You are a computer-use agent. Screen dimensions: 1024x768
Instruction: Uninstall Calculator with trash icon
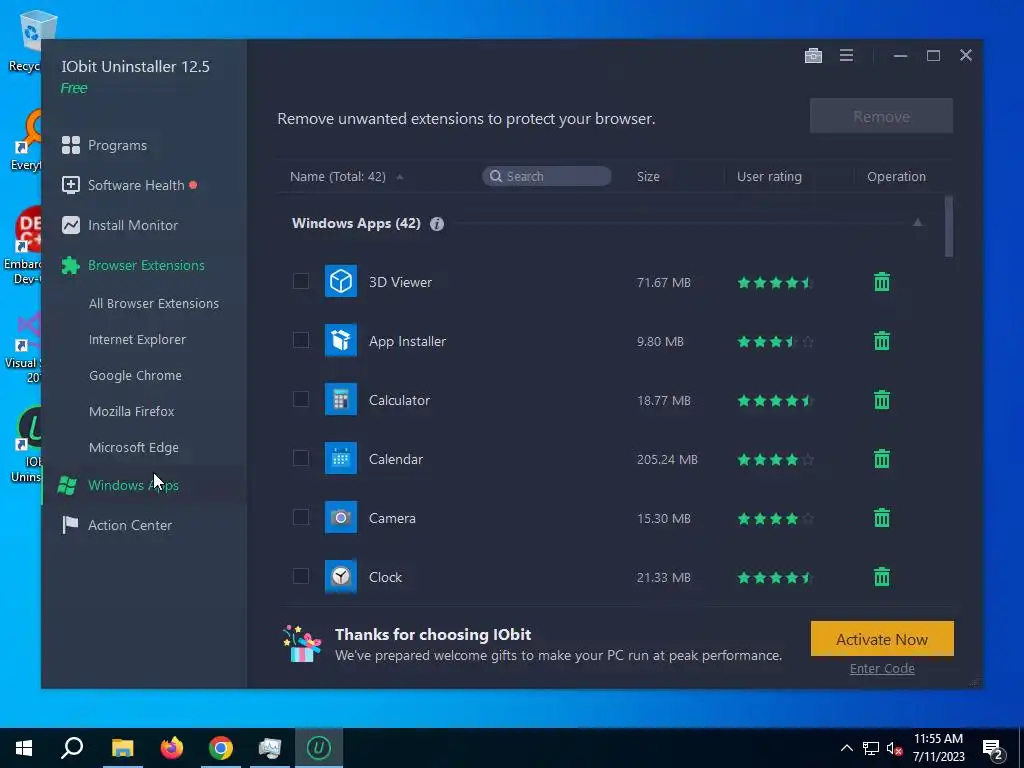point(882,400)
